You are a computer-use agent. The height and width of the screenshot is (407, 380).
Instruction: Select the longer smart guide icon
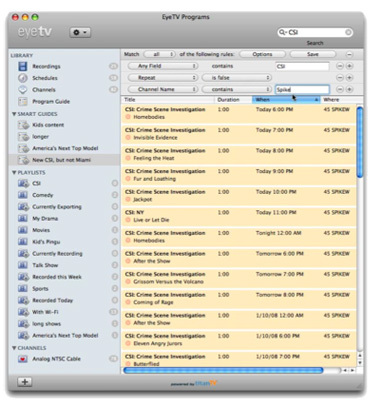(23, 137)
